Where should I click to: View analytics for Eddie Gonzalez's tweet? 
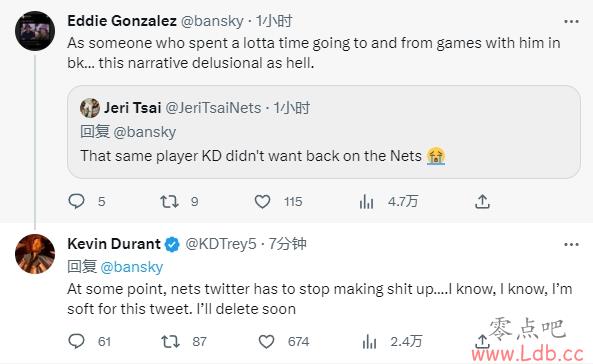(x=366, y=202)
